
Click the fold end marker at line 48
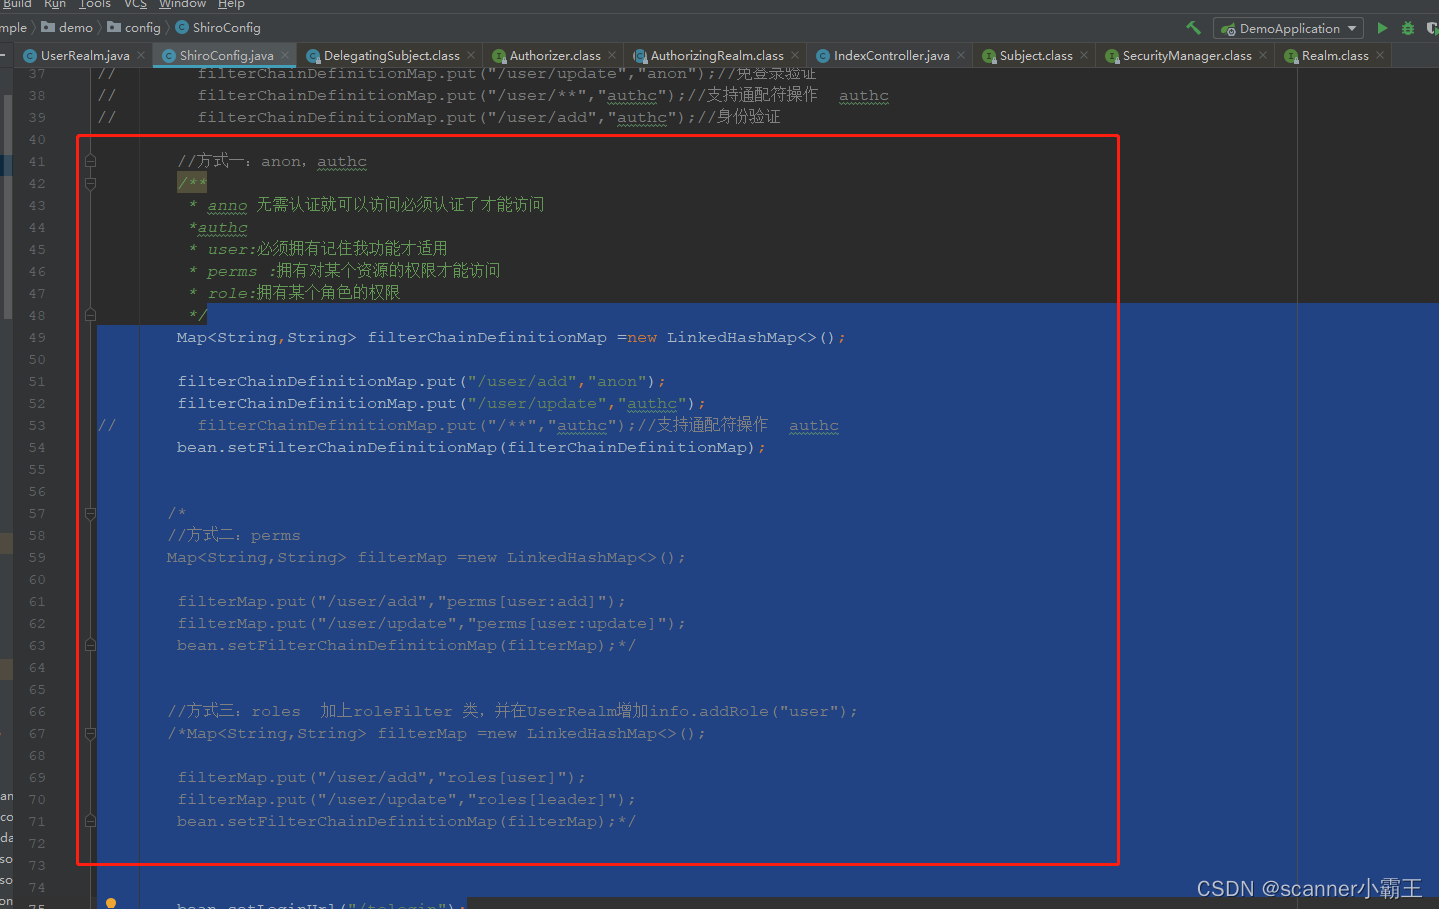click(90, 315)
